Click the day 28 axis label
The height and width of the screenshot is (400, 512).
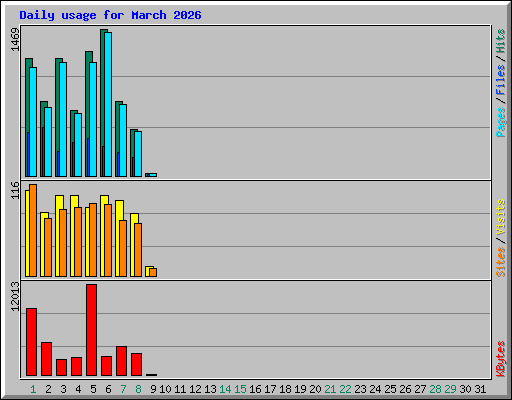click(435, 389)
